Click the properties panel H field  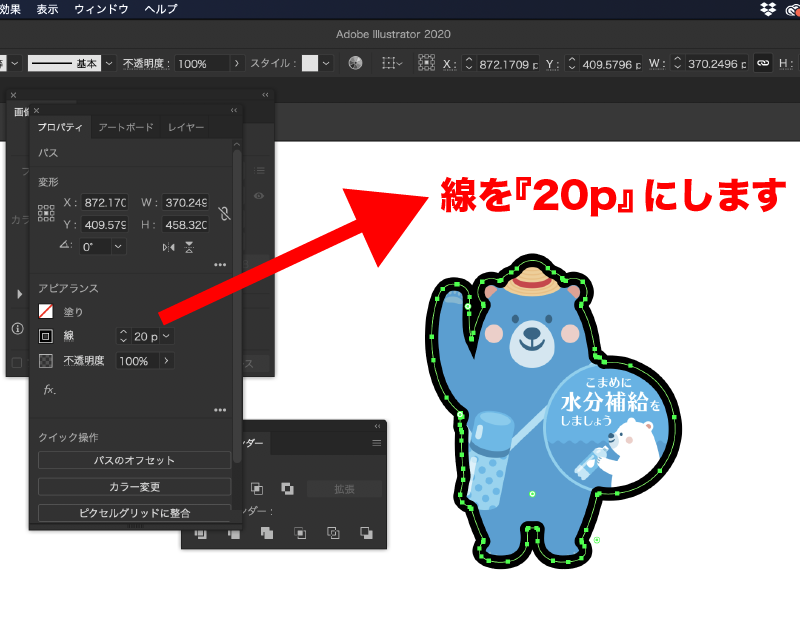click(x=186, y=225)
